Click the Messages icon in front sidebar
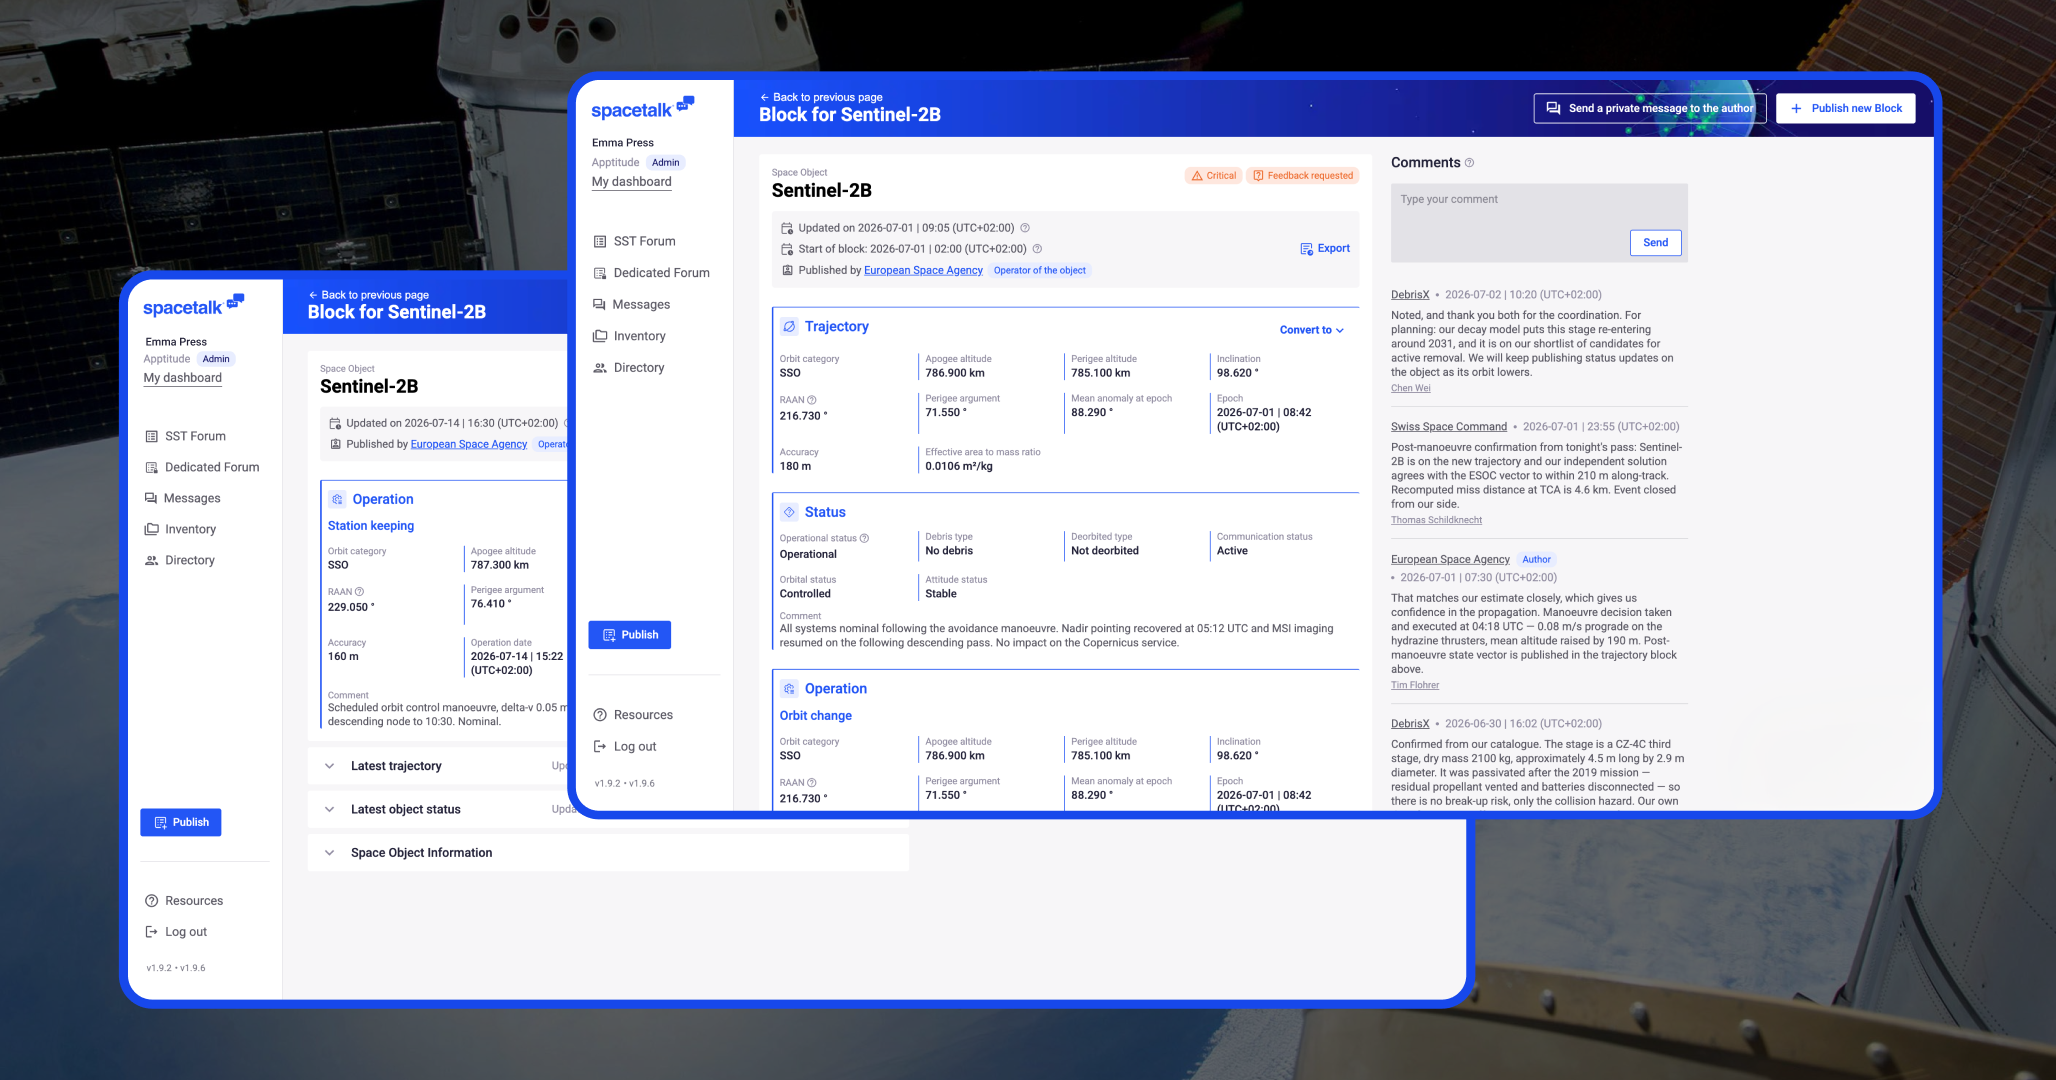Image resolution: width=2056 pixels, height=1080 pixels. tap(600, 304)
